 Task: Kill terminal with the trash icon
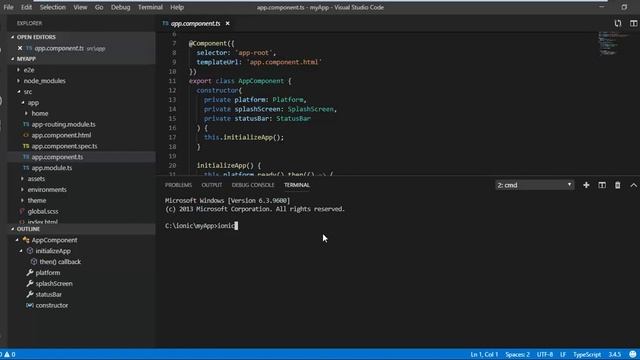618,185
